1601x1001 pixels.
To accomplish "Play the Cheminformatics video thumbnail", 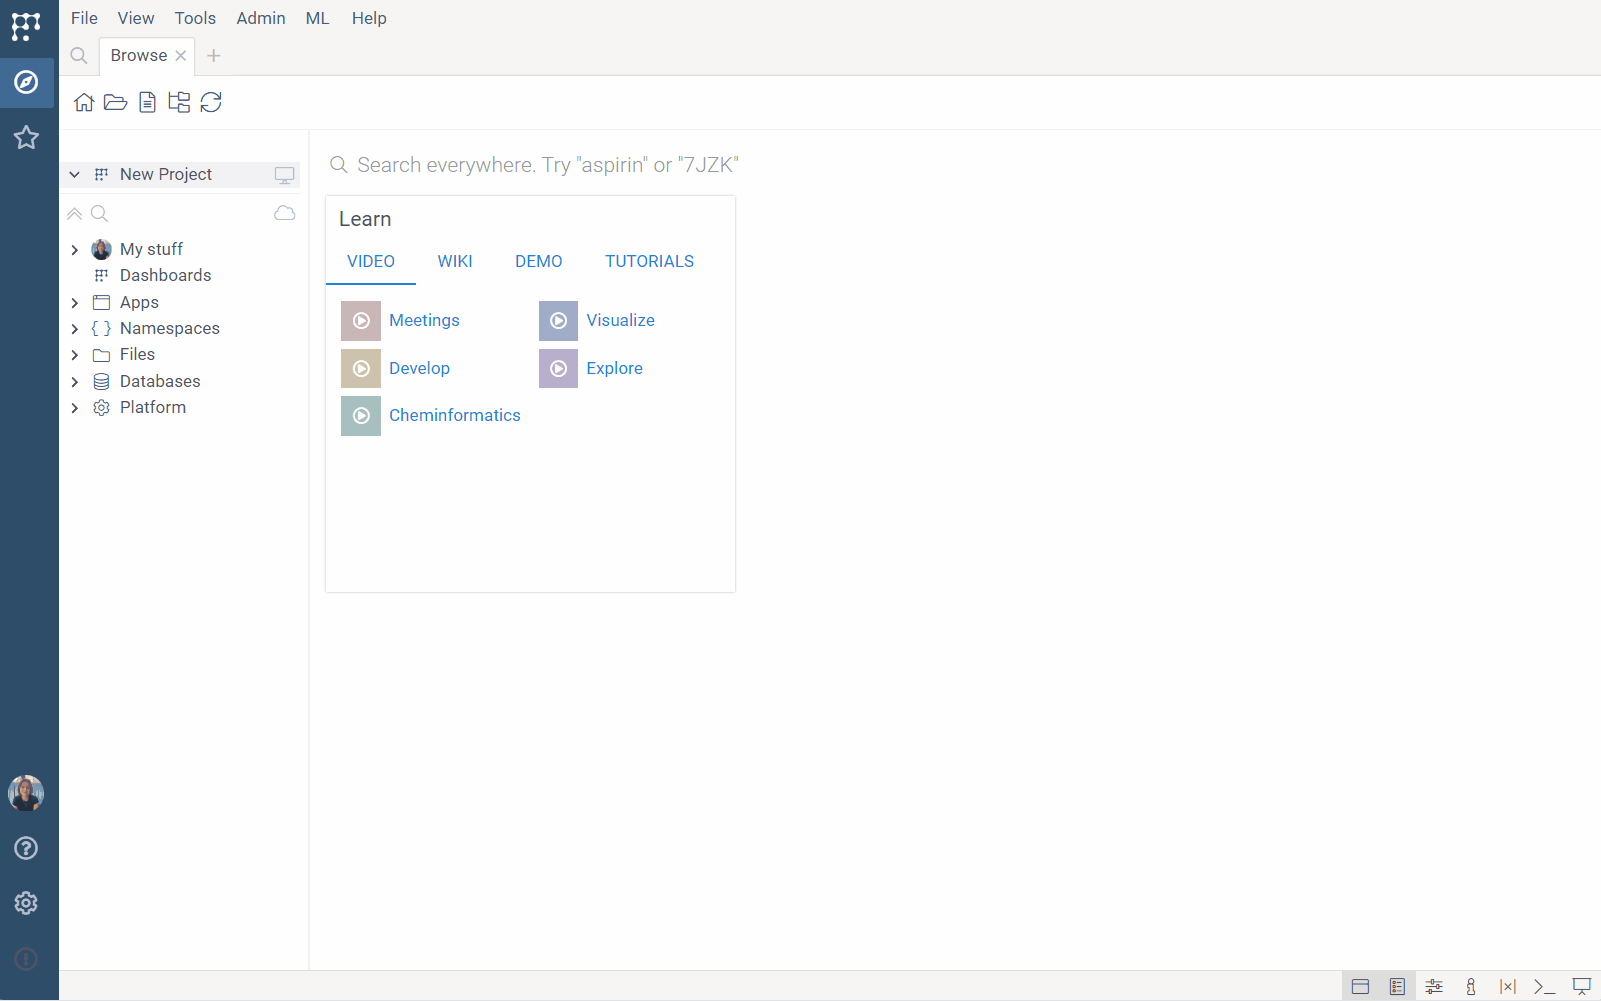I will (361, 416).
